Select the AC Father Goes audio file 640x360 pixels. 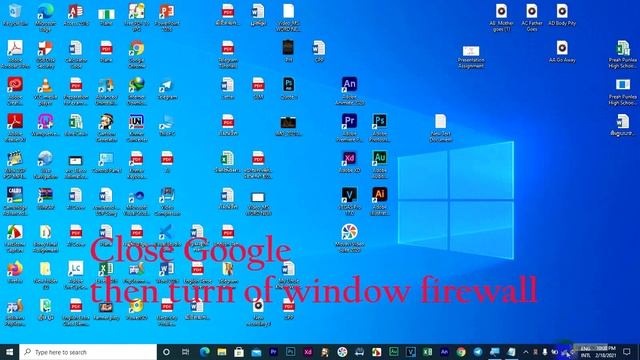click(x=531, y=18)
